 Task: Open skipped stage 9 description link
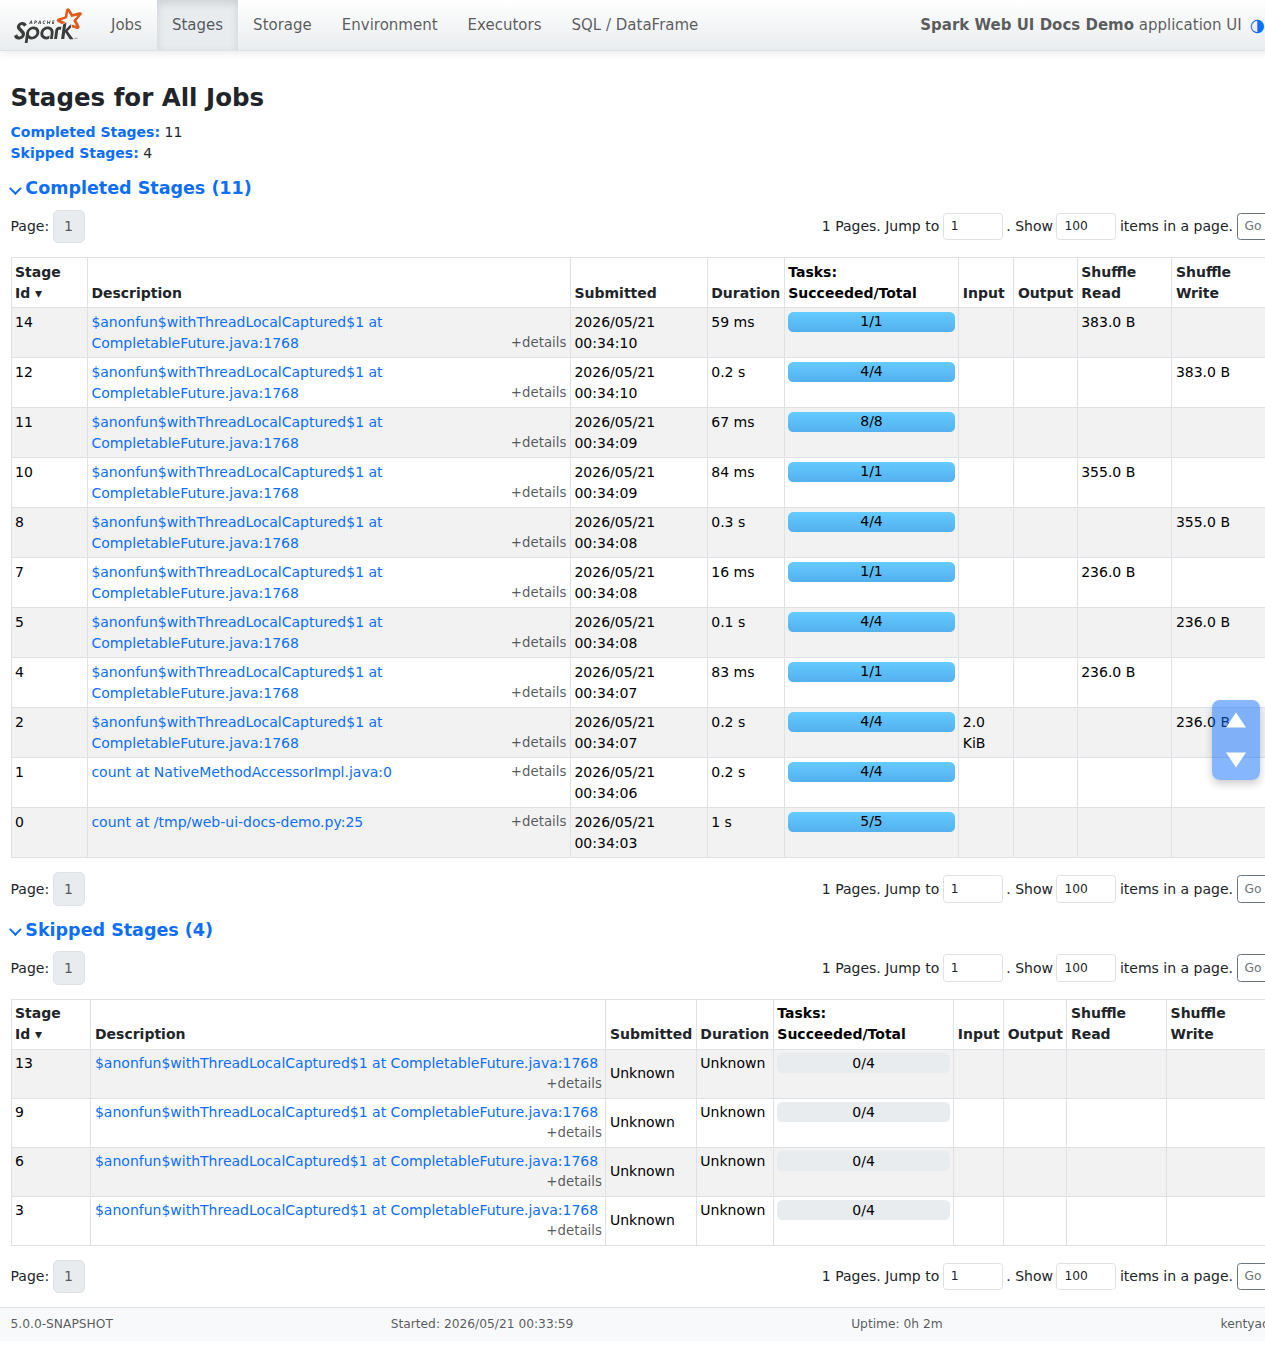(x=346, y=1112)
